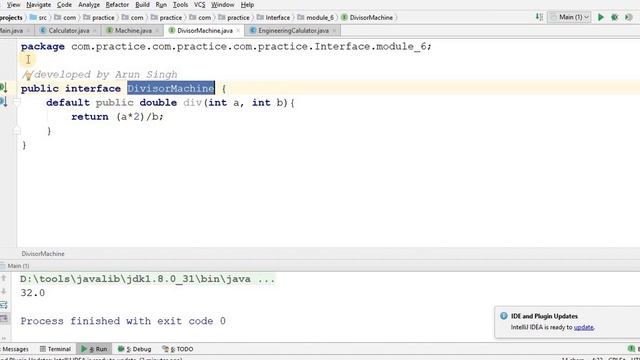Click 'Process finished with exit code 0' text
This screenshot has width=640, height=360.
pos(123,321)
